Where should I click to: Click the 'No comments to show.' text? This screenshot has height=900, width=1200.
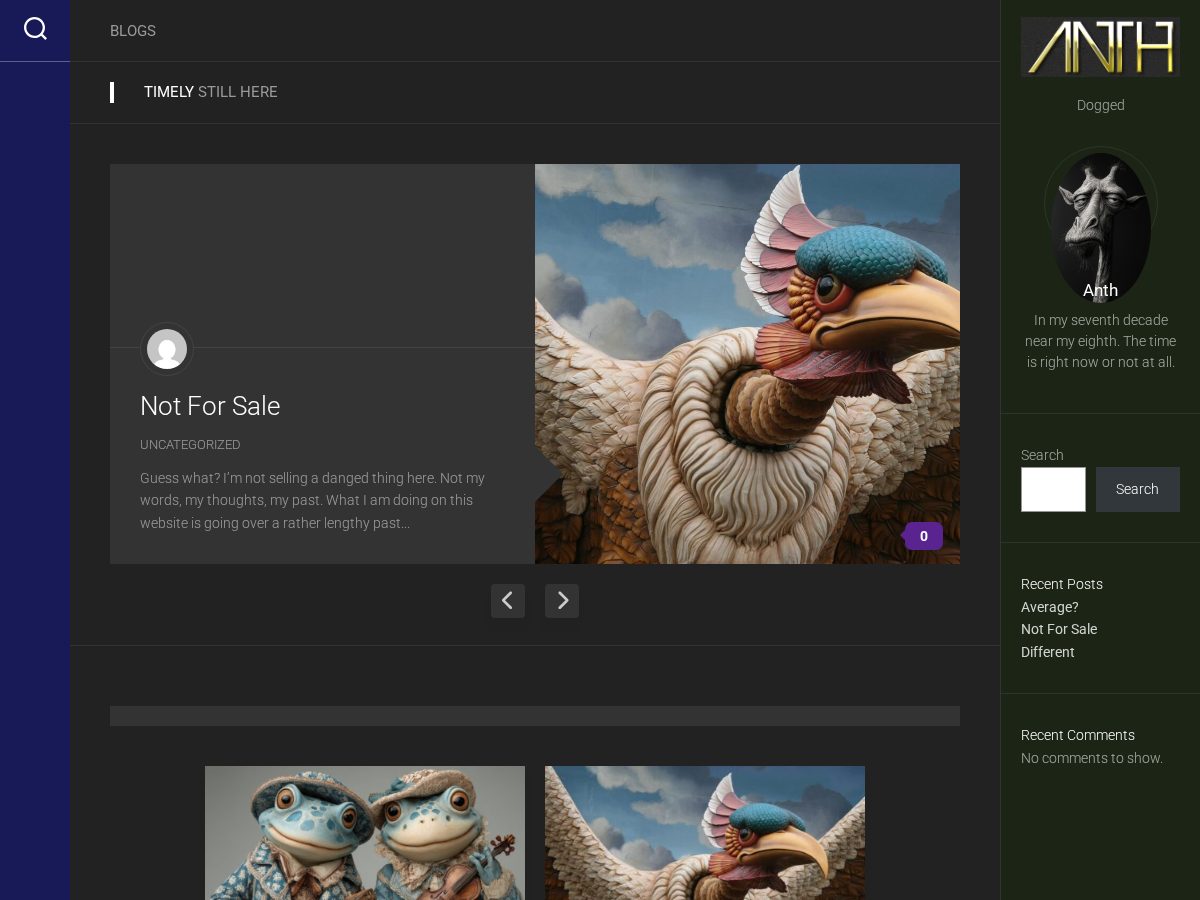click(x=1092, y=758)
